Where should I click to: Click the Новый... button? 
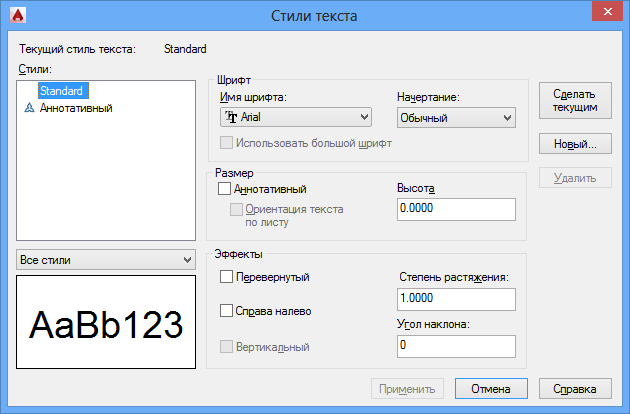coord(575,143)
